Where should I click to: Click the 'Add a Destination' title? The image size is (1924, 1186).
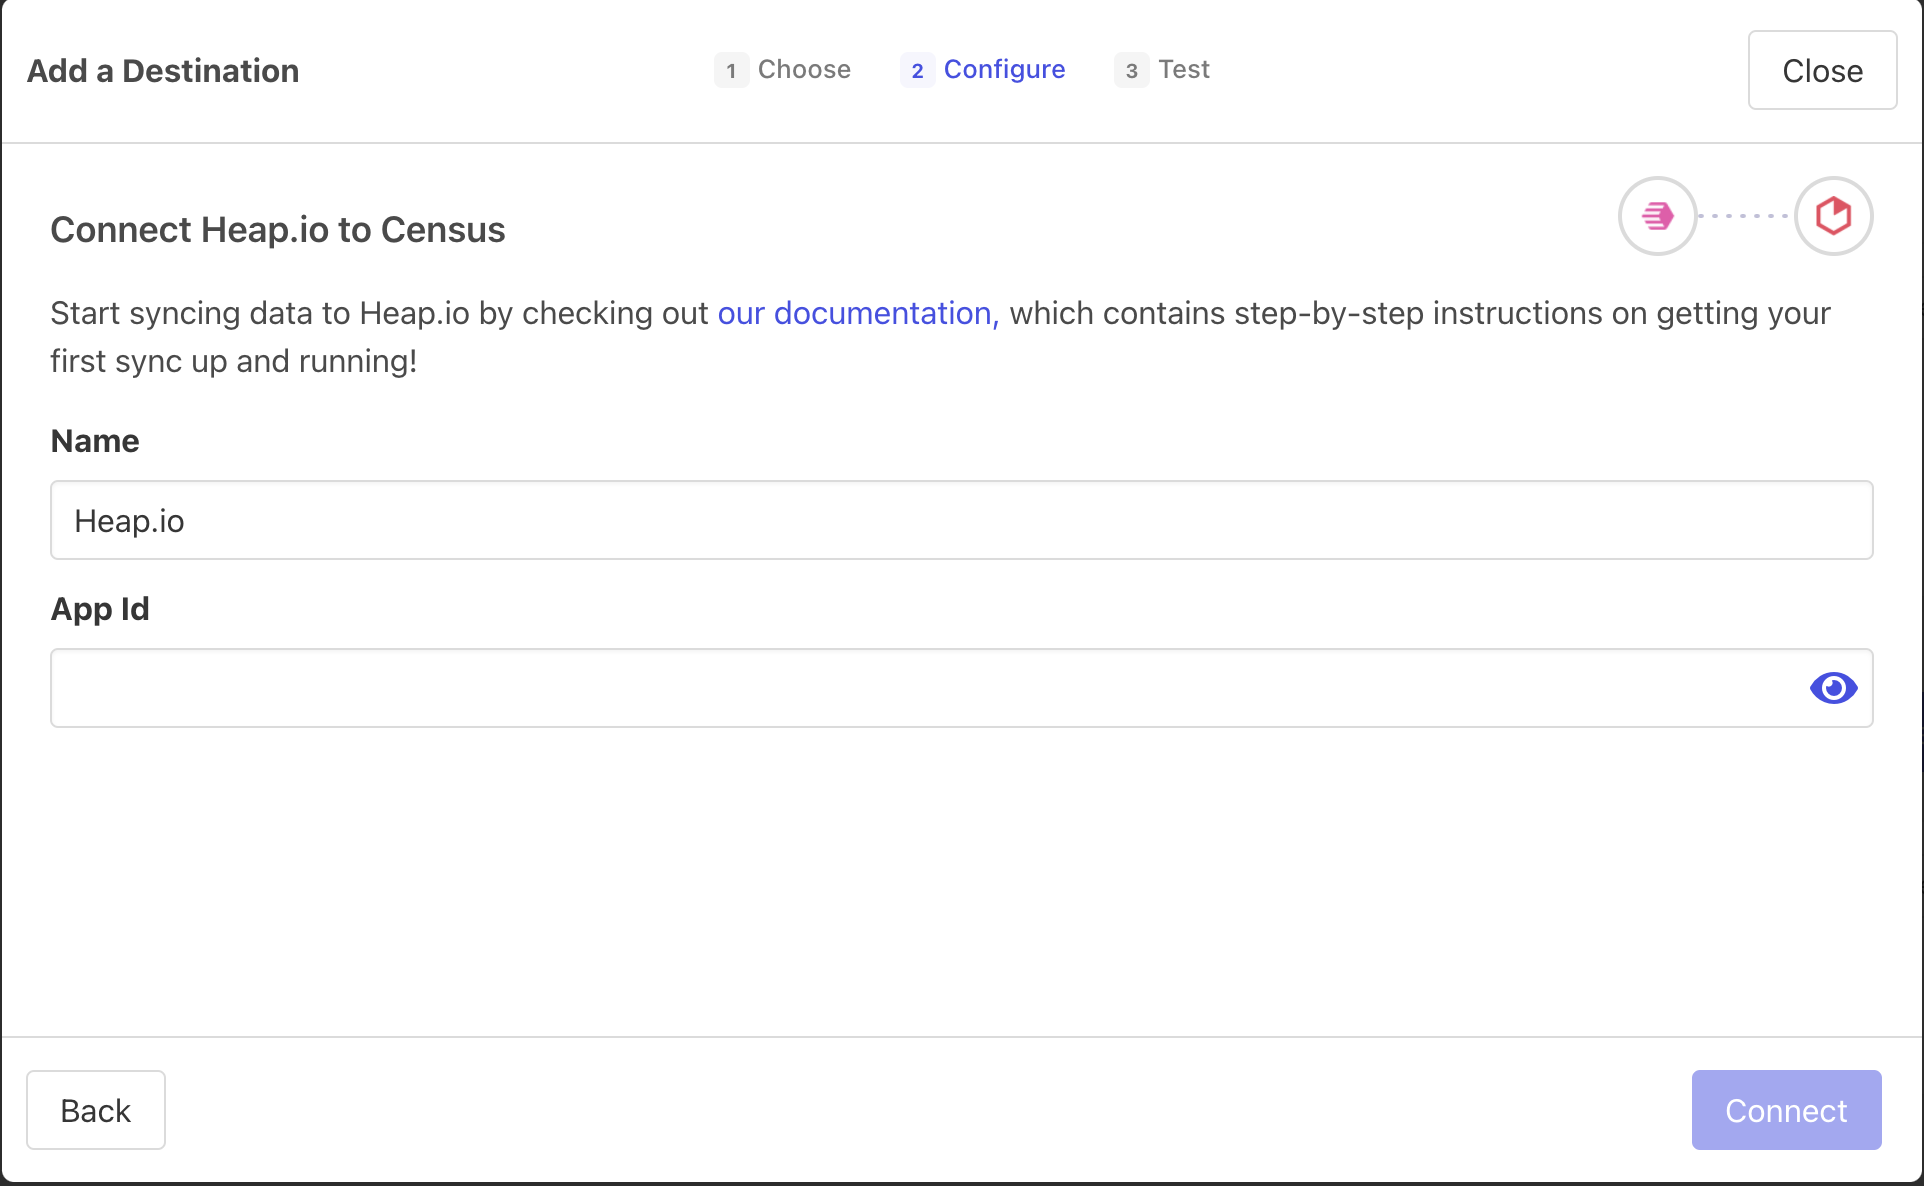[x=163, y=71]
